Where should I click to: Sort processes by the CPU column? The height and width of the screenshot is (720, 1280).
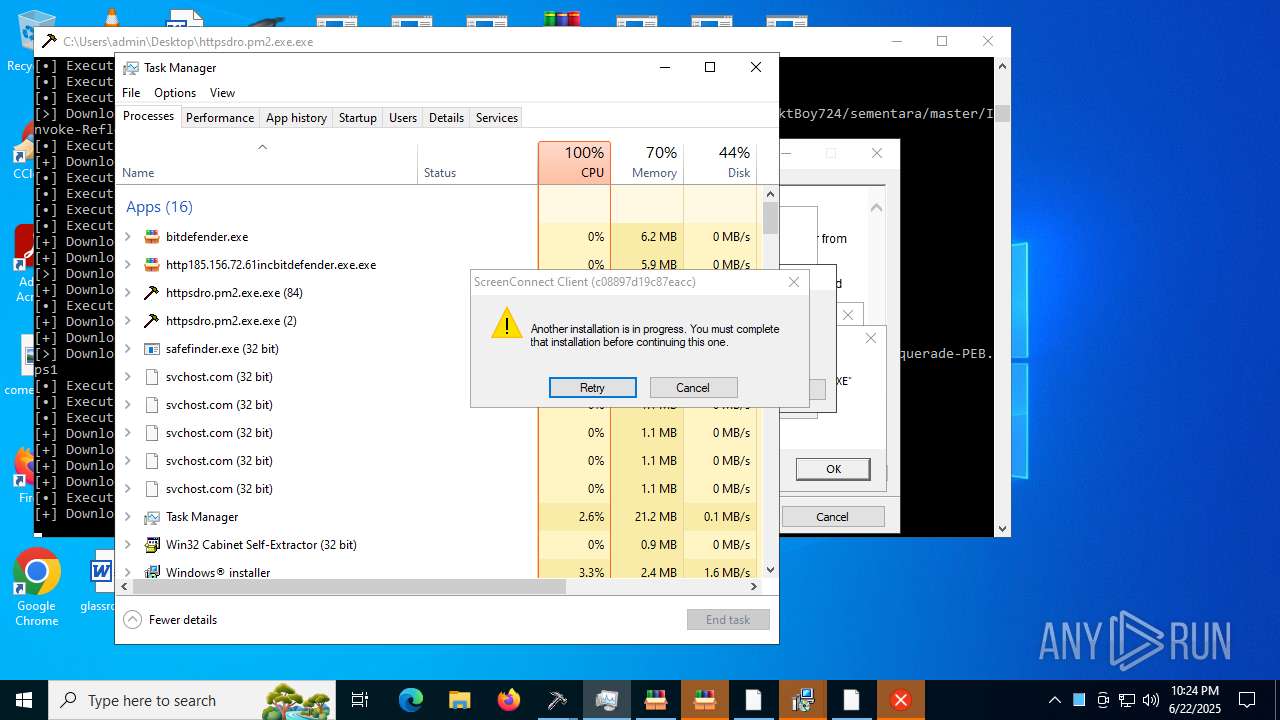(574, 162)
